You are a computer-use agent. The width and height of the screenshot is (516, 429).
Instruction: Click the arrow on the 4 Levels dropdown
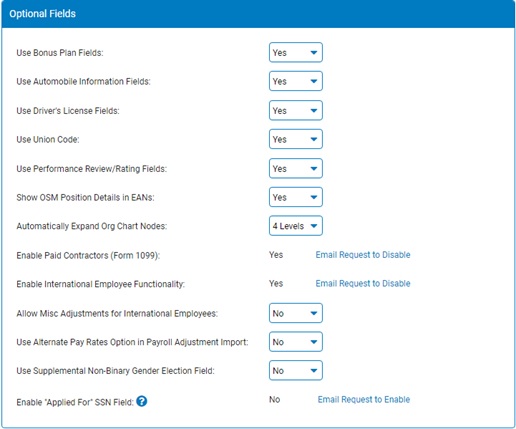click(314, 226)
